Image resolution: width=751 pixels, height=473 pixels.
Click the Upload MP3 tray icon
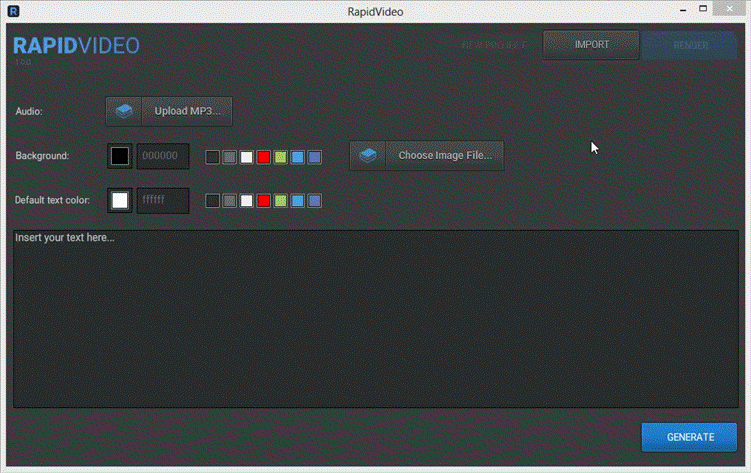point(124,111)
